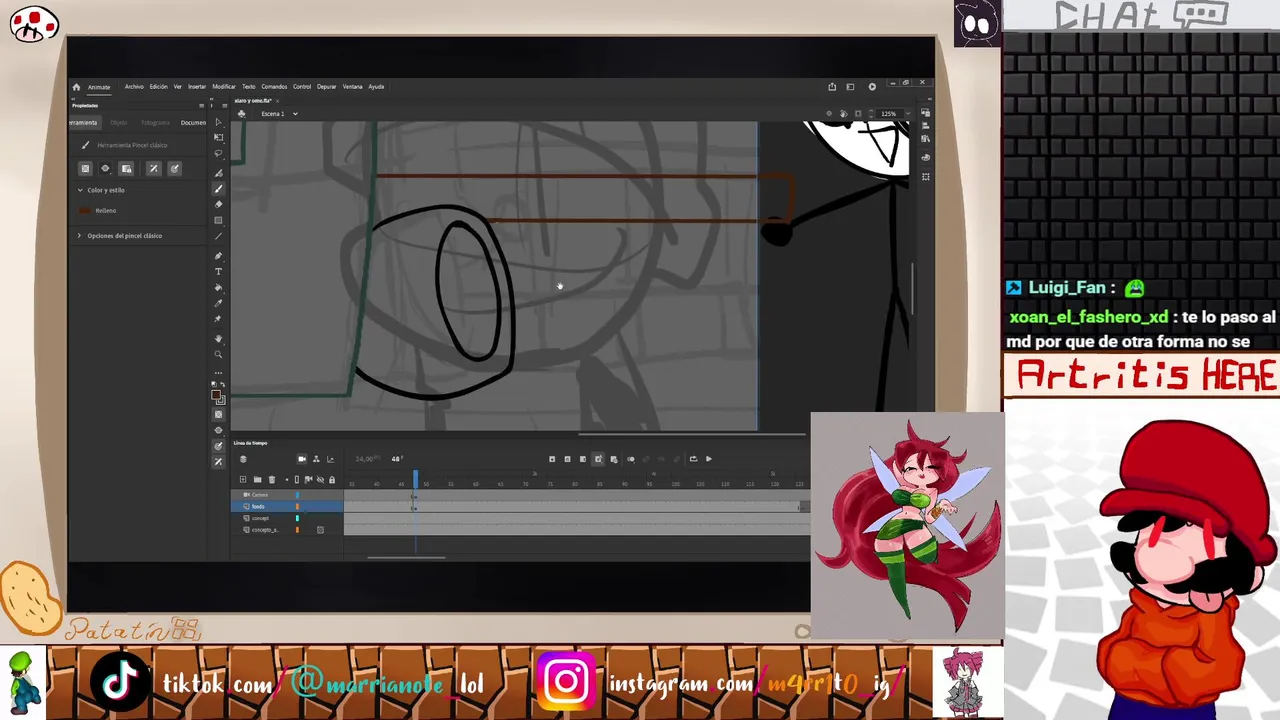Select the Pen tool

pyautogui.click(x=218, y=256)
